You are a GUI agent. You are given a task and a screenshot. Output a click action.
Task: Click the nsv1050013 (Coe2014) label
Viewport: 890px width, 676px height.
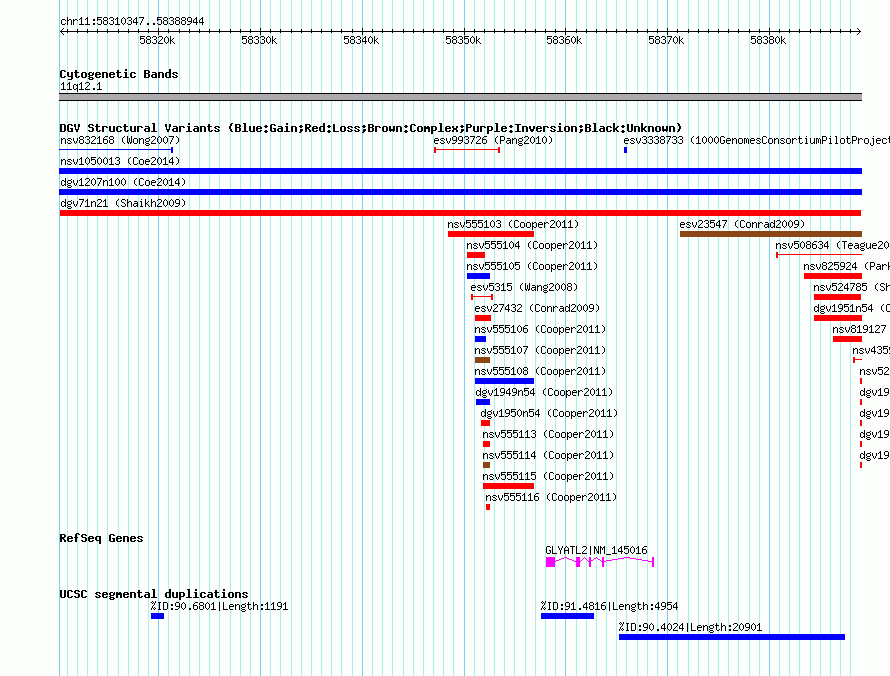[123, 161]
